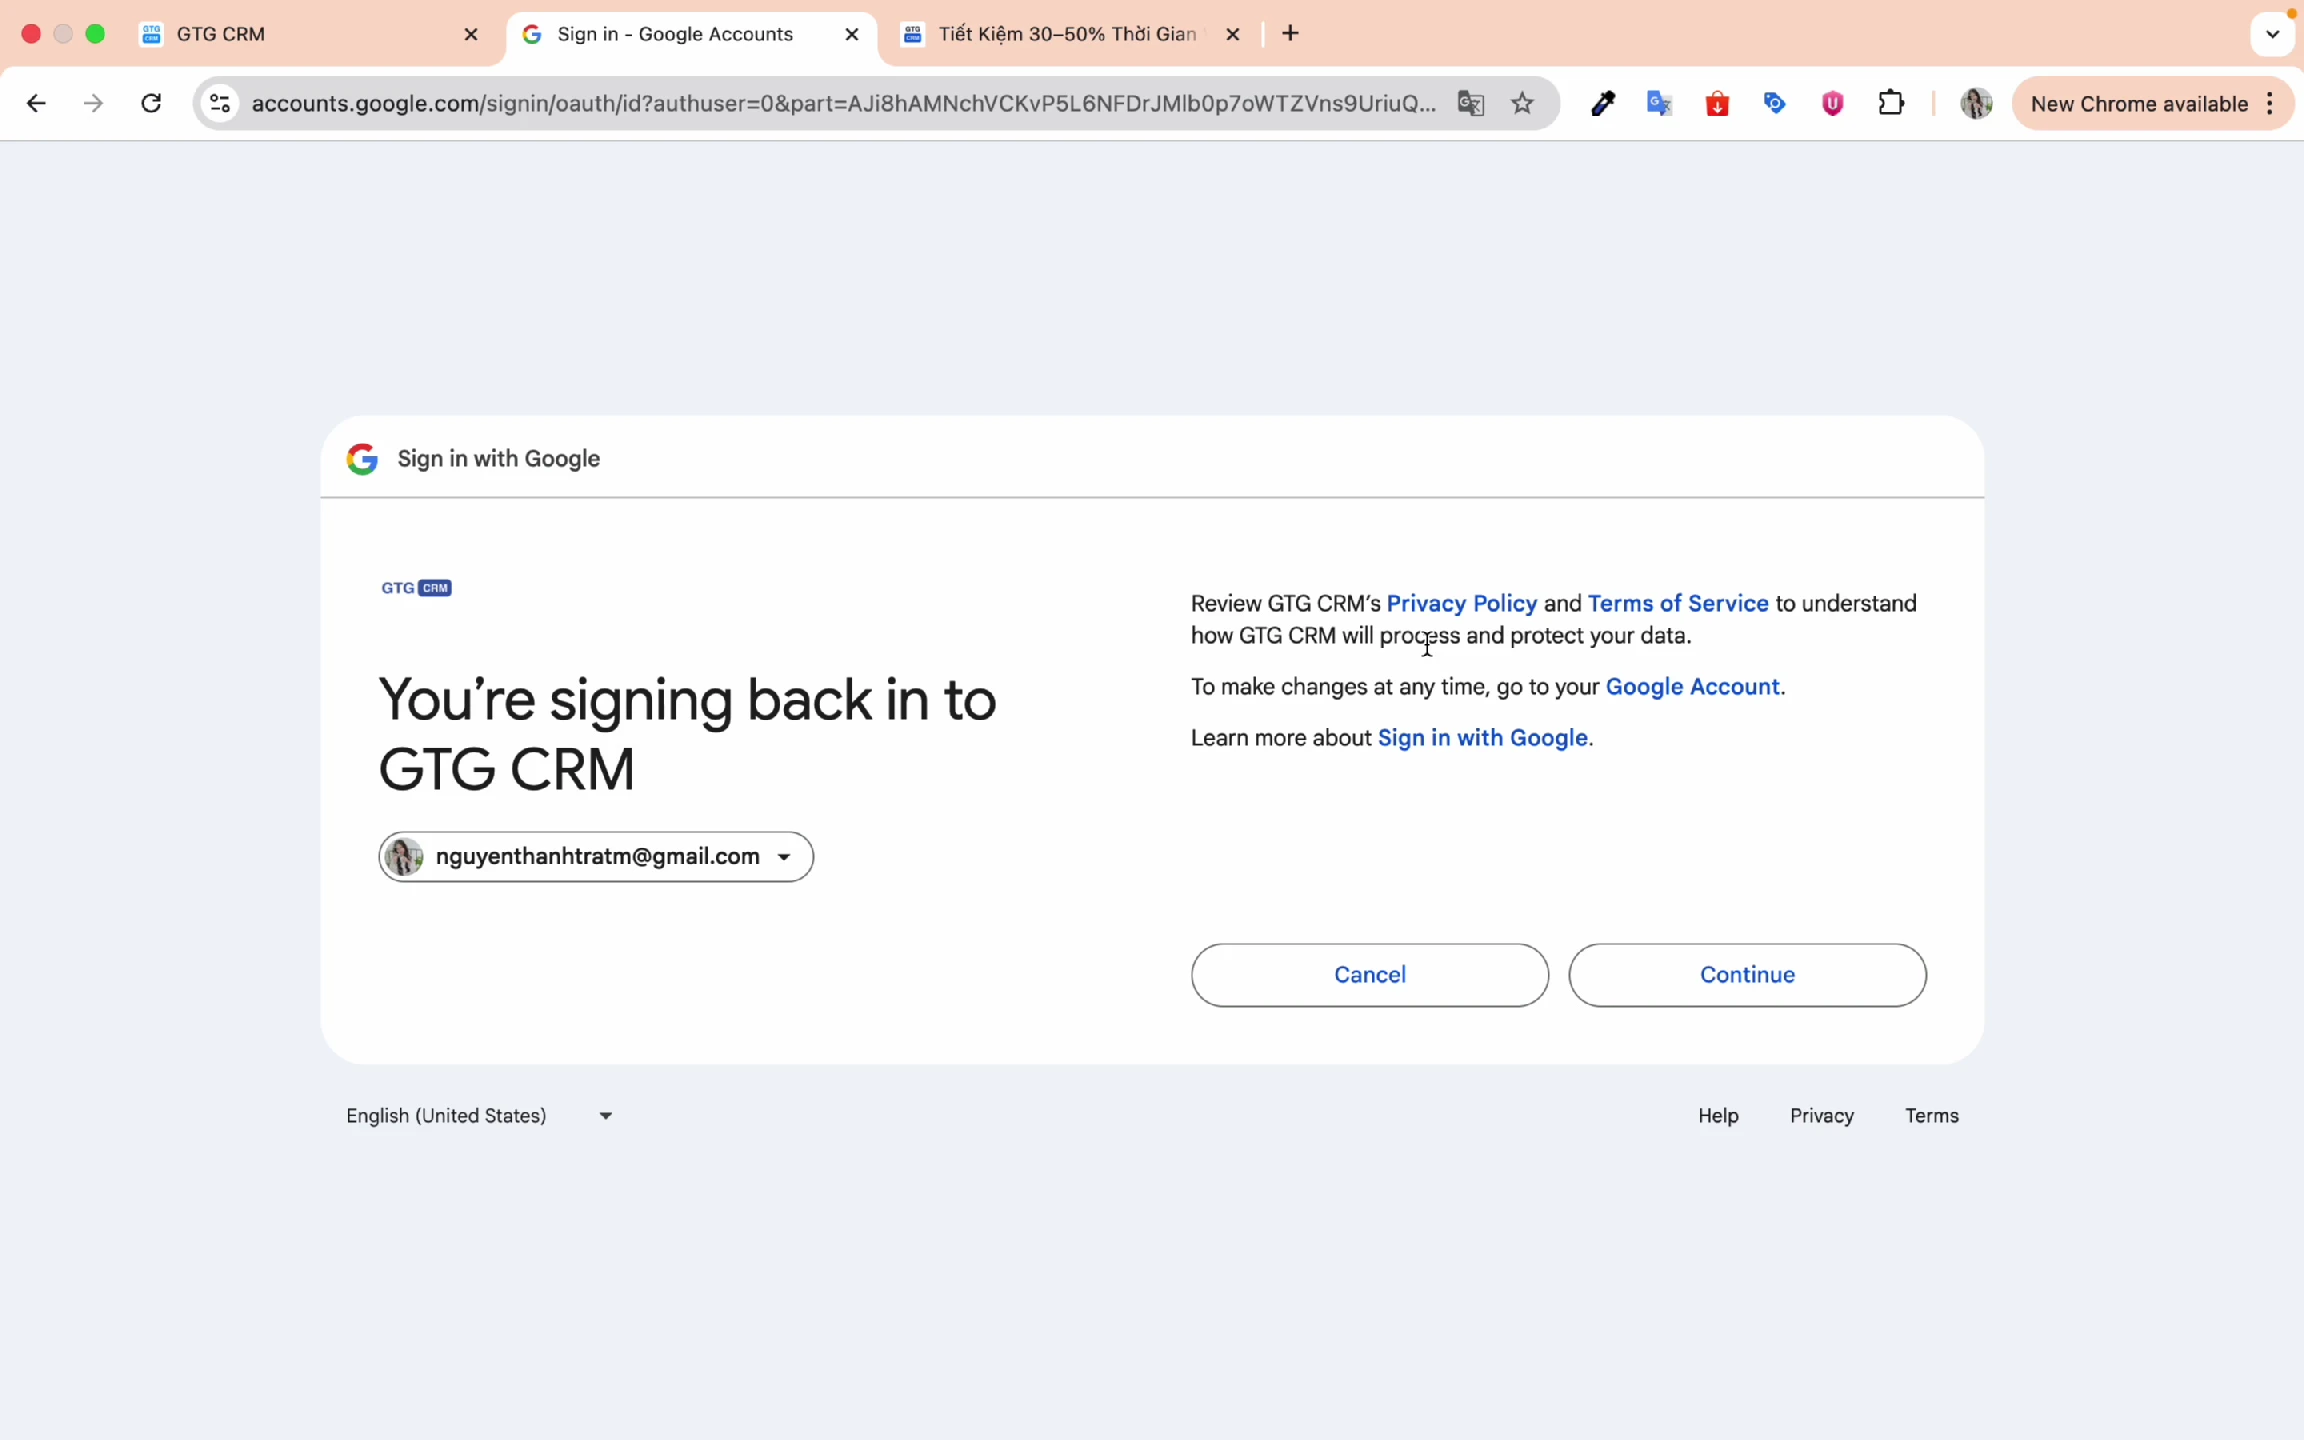Open the Privacy Policy link
The image size is (2304, 1440).
coord(1461,603)
